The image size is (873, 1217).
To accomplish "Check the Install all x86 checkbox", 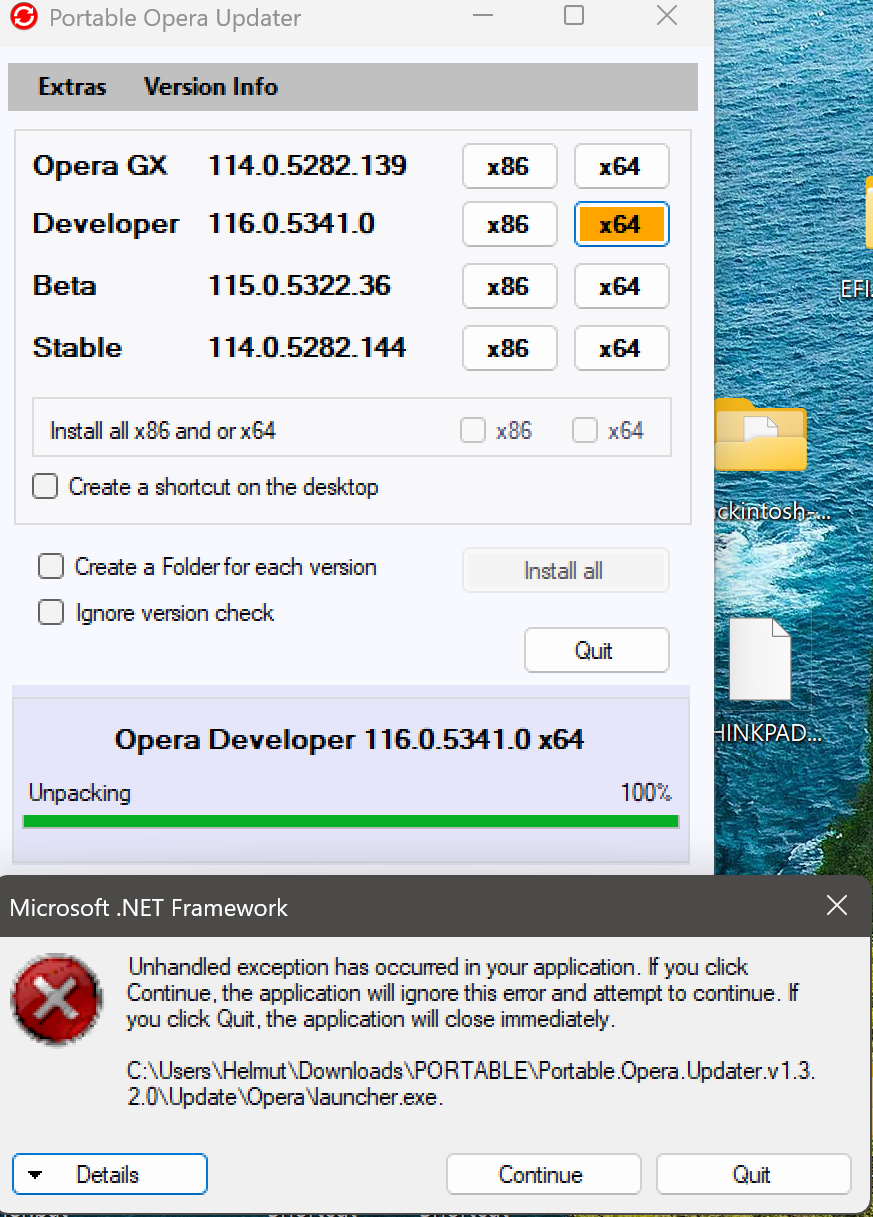I will [x=473, y=431].
